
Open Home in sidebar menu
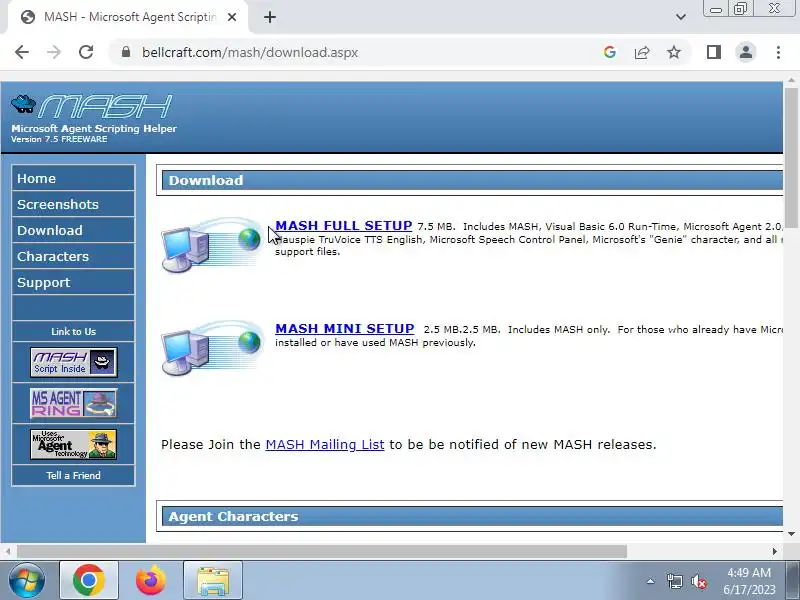tap(73, 178)
